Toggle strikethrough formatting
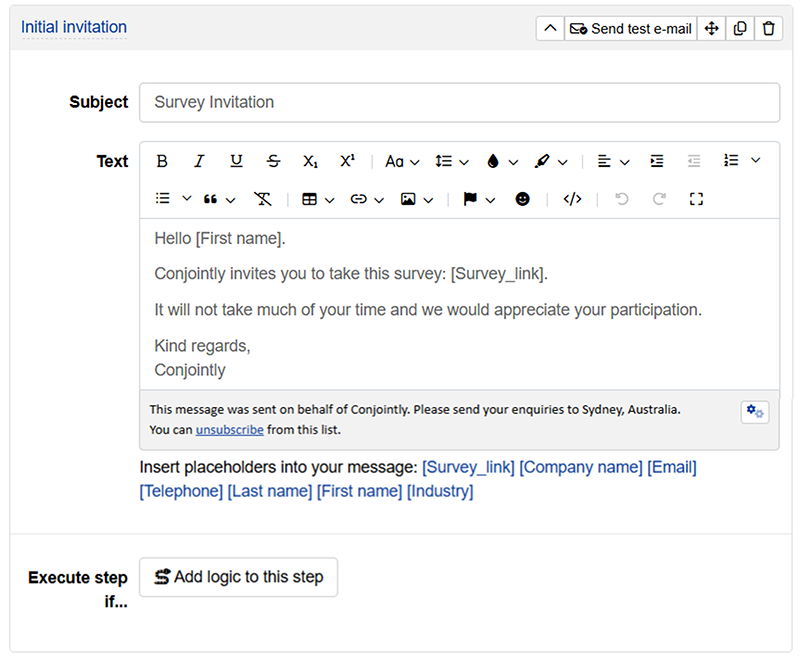The width and height of the screenshot is (800, 658). pyautogui.click(x=274, y=161)
